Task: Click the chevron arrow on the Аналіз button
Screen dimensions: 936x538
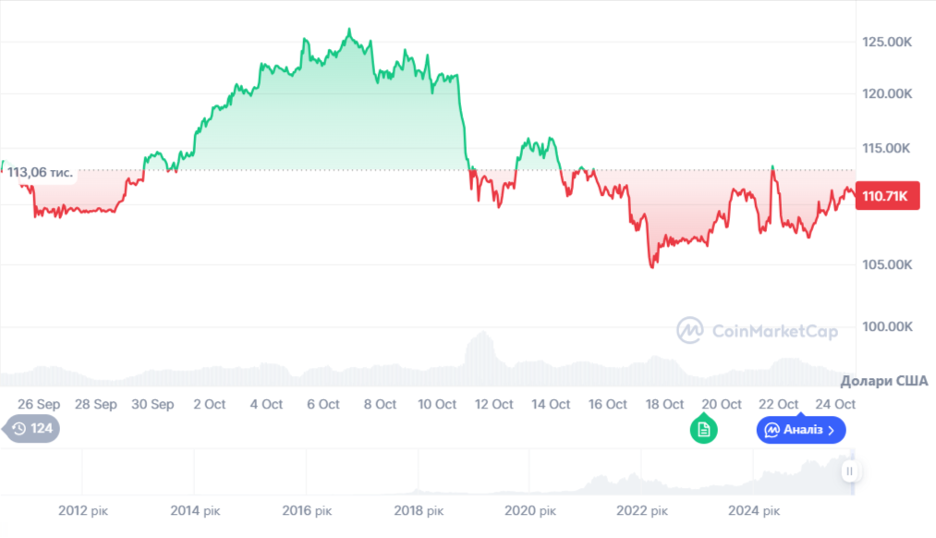Action: click(x=832, y=430)
